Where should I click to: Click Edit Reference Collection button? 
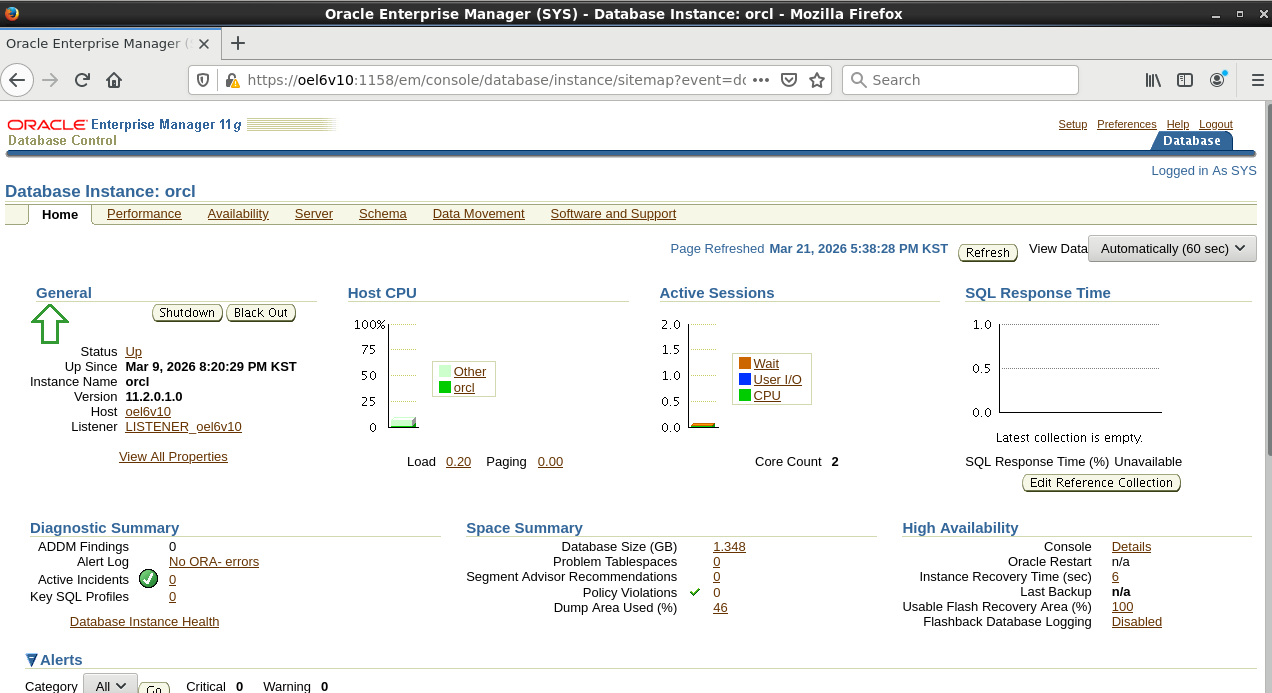[x=1101, y=483]
